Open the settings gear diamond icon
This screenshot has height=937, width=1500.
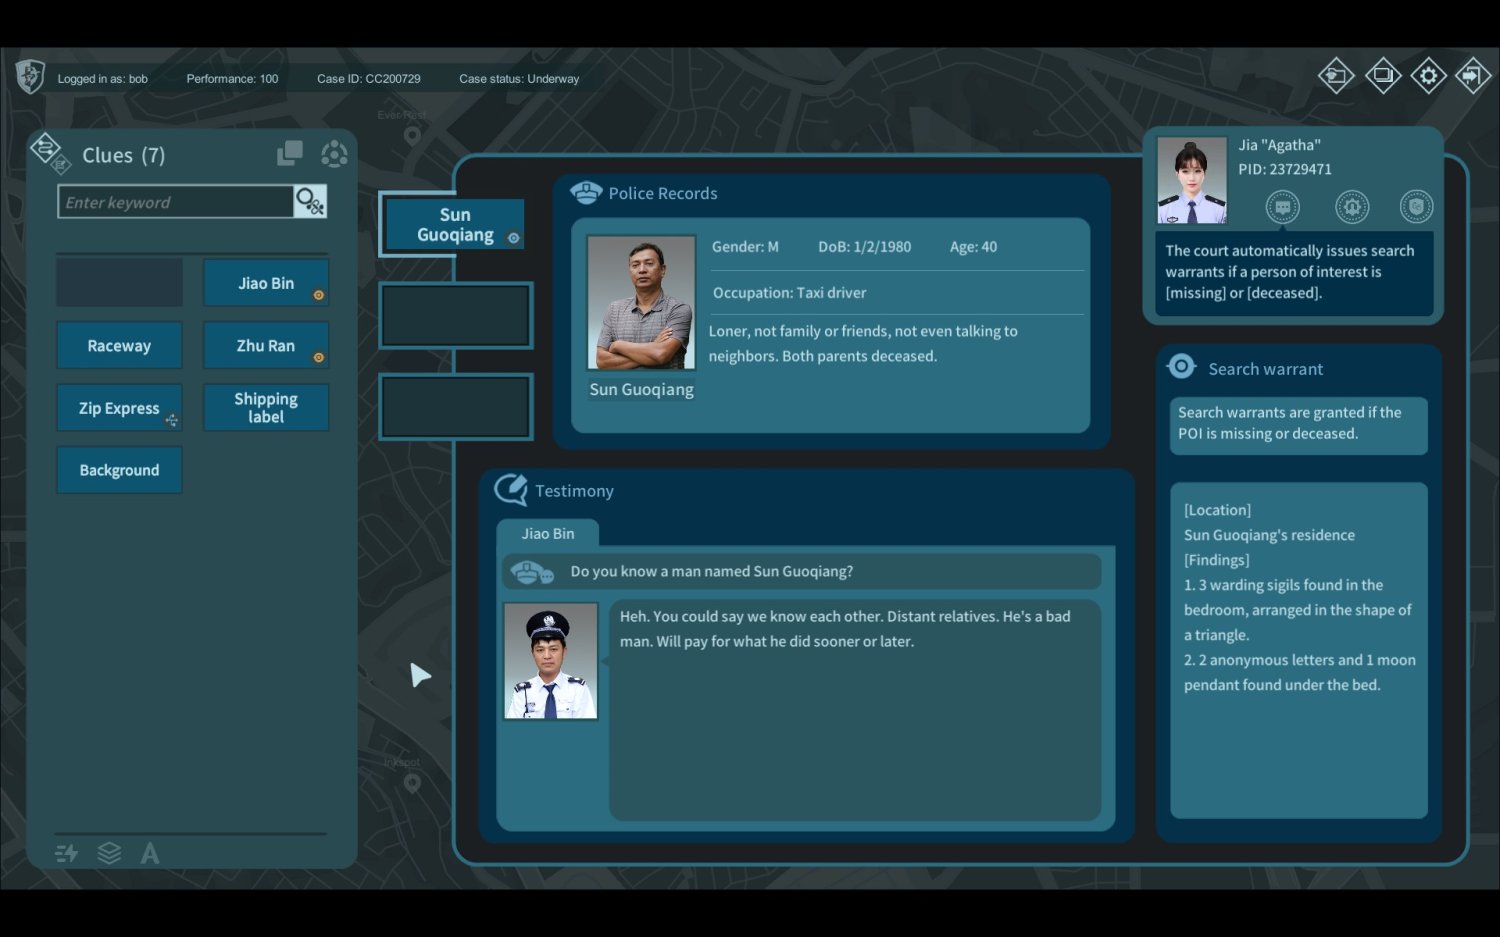tap(1428, 75)
